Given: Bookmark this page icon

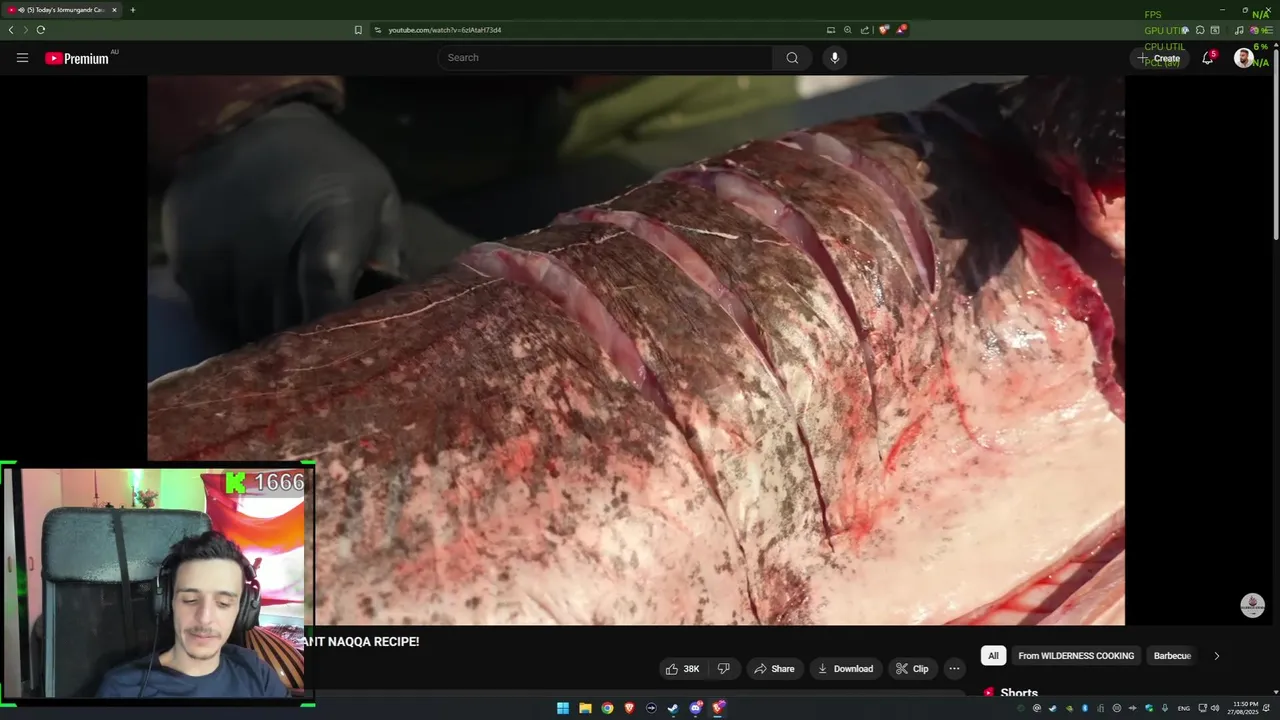Looking at the screenshot, I should (358, 30).
